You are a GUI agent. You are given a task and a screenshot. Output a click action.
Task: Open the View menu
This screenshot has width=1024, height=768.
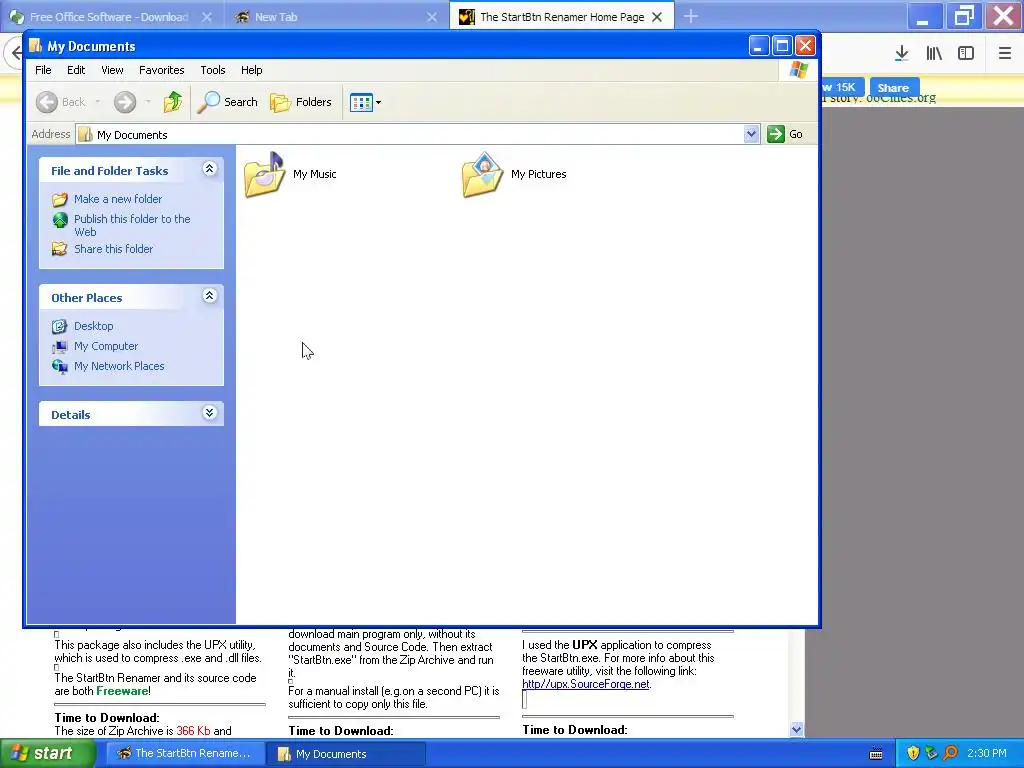pyautogui.click(x=112, y=70)
